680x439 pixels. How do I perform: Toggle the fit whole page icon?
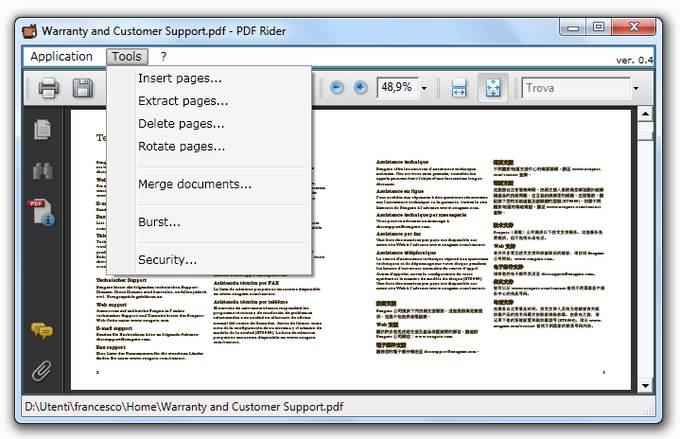pyautogui.click(x=493, y=88)
